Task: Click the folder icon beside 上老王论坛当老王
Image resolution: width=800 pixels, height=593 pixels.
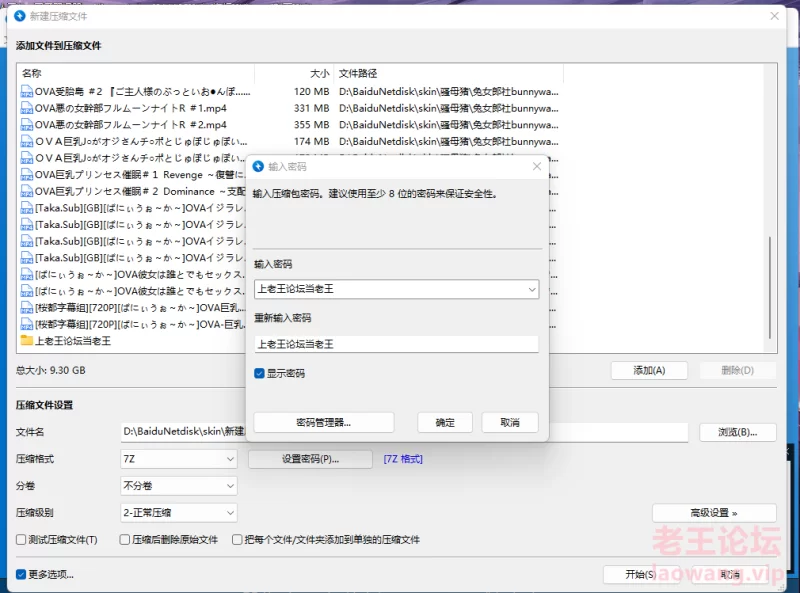Action: pyautogui.click(x=27, y=341)
